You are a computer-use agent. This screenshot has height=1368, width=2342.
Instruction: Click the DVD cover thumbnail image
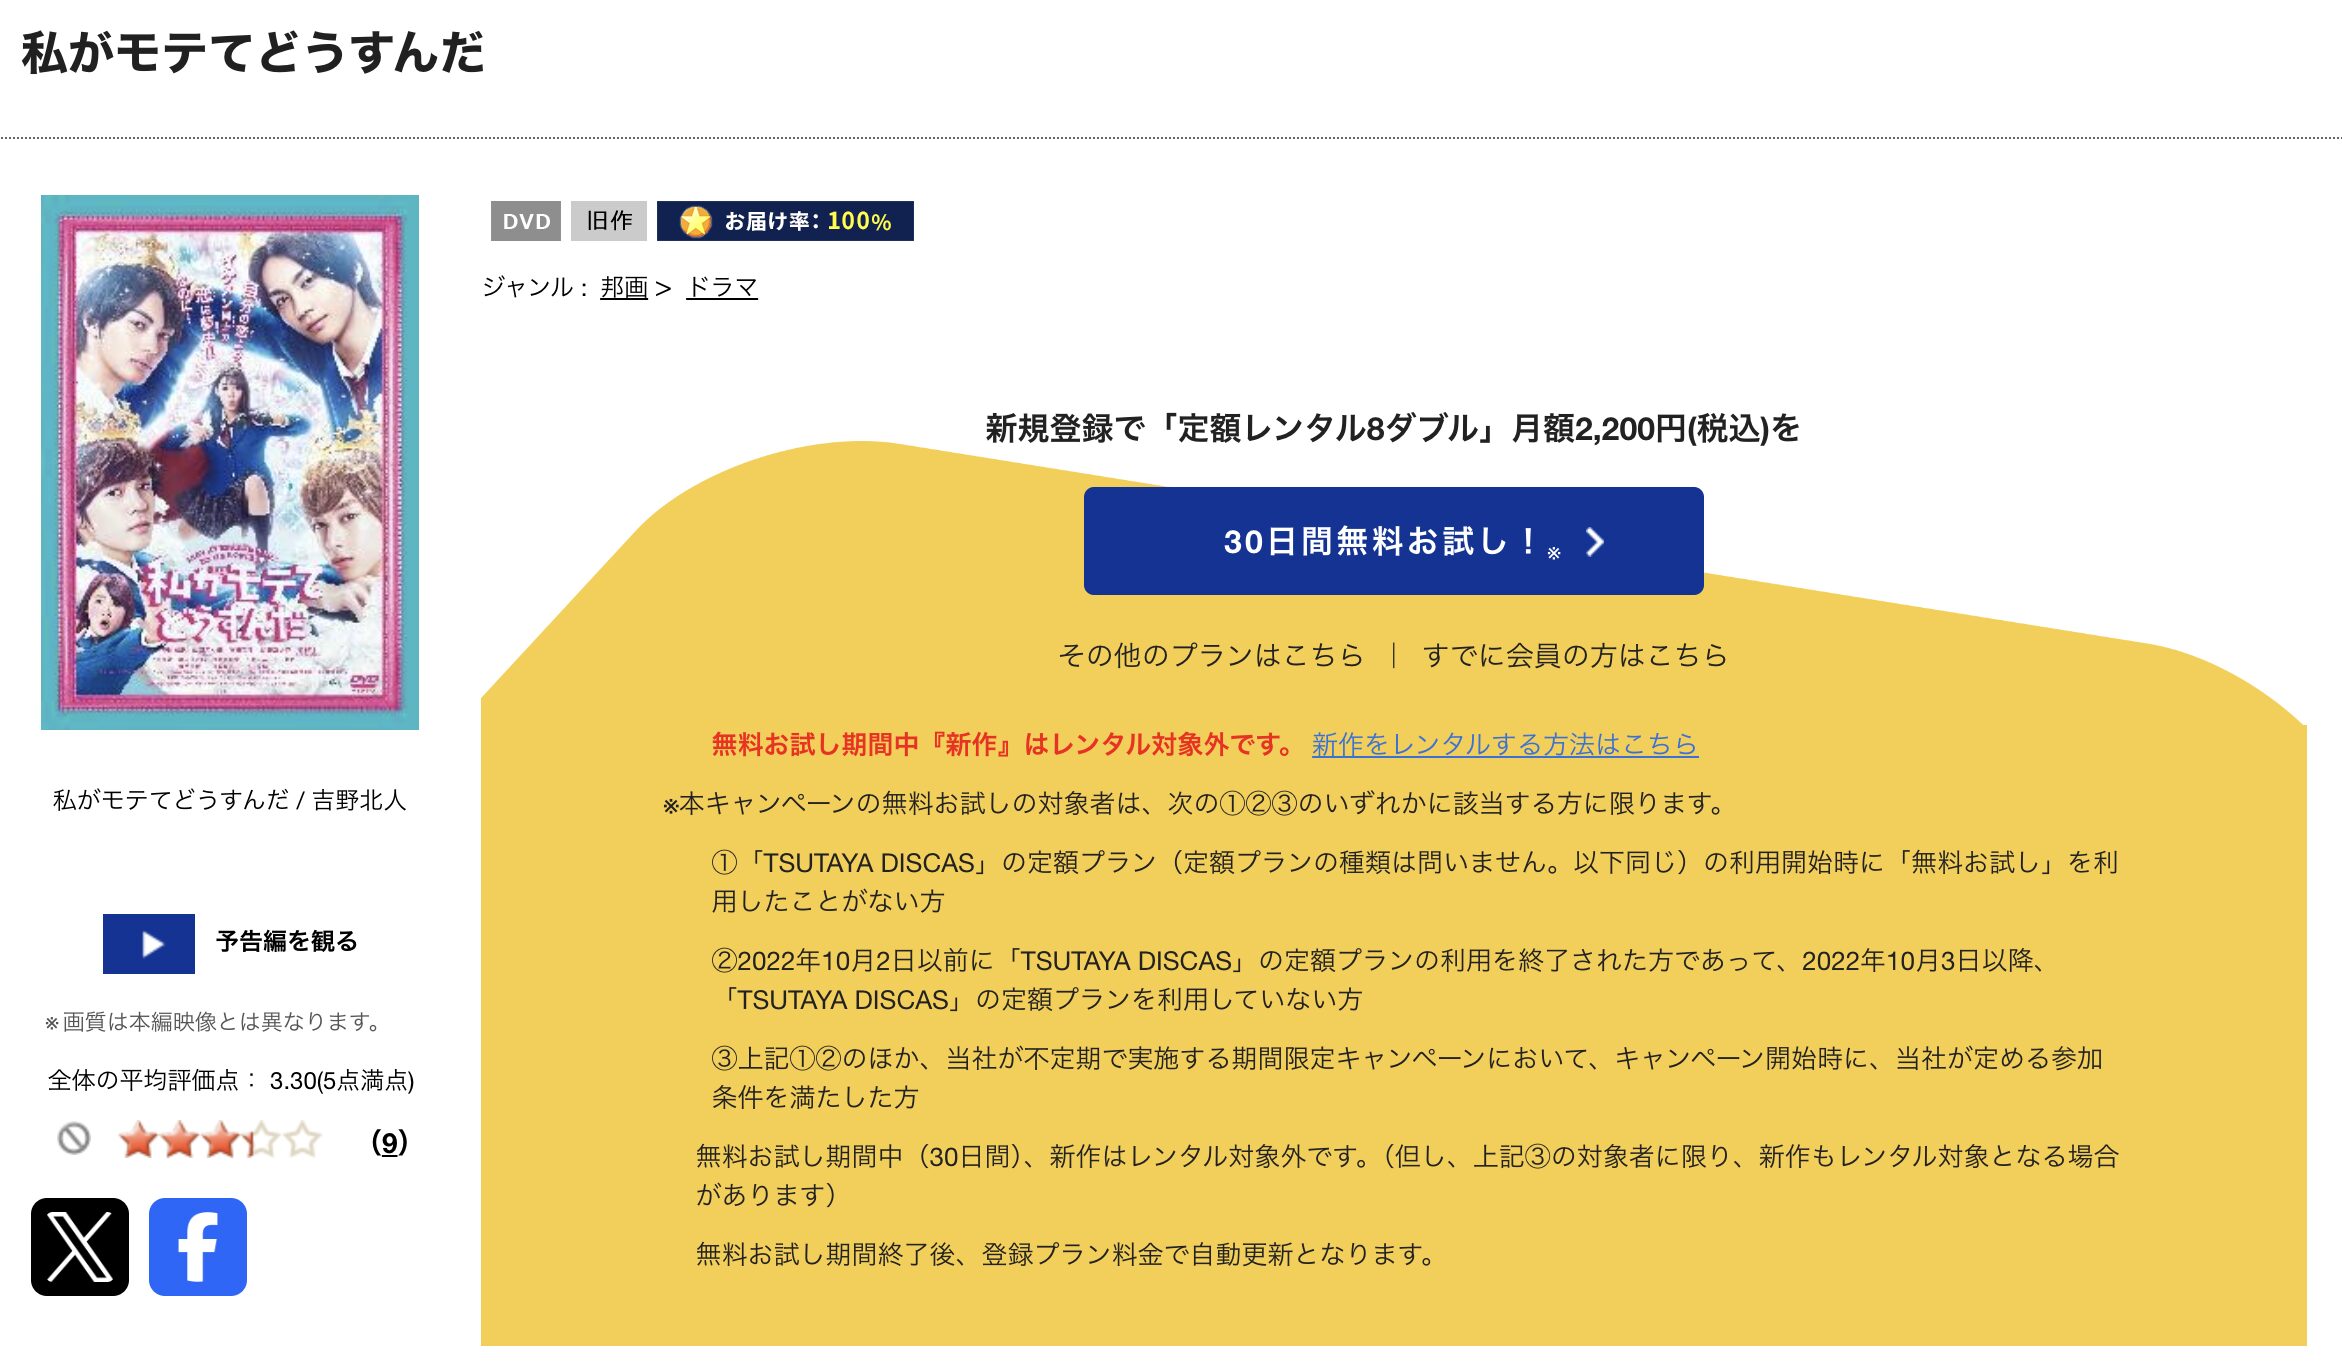(x=230, y=462)
